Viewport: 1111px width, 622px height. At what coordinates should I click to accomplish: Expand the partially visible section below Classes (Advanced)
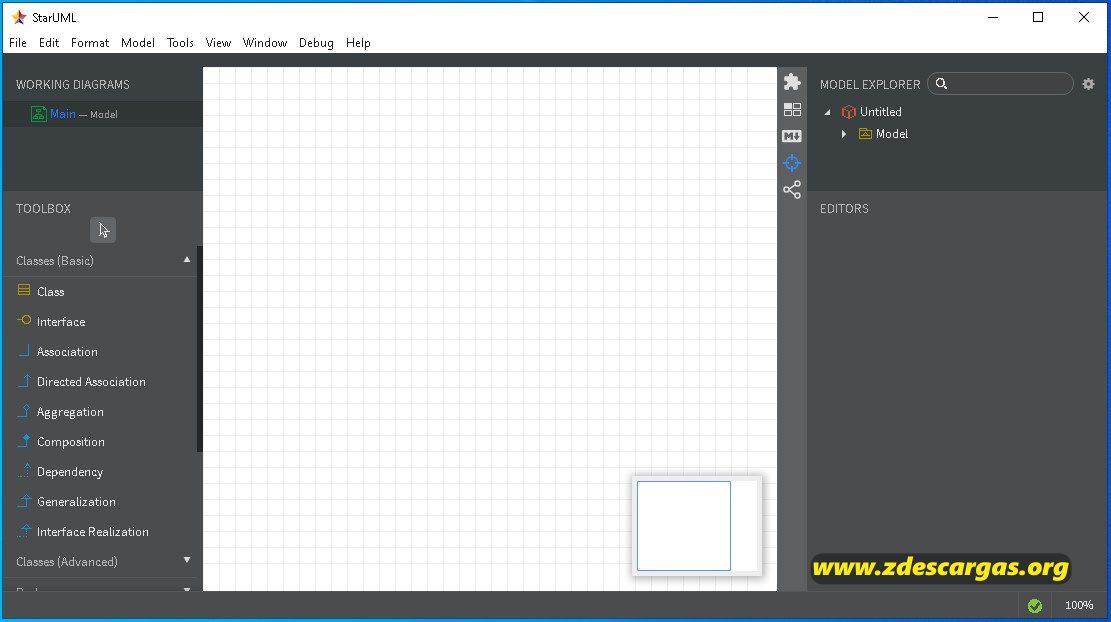tap(186, 589)
